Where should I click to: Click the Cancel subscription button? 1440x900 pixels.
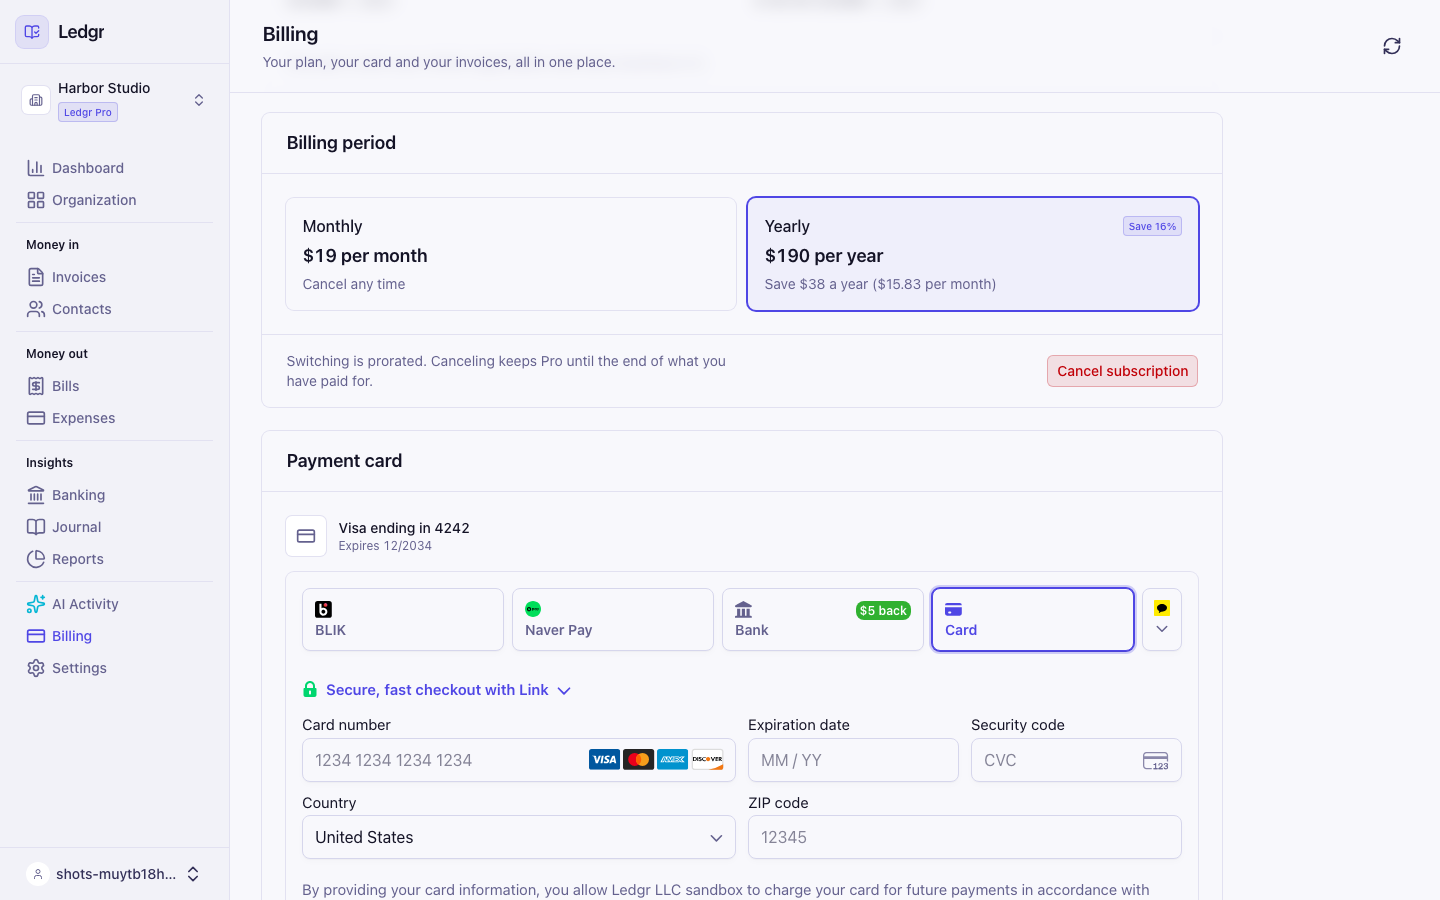coord(1122,371)
